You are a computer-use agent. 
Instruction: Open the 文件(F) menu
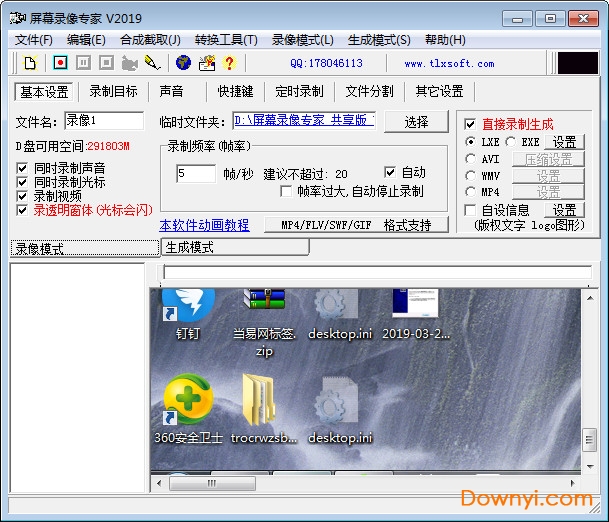click(34, 40)
